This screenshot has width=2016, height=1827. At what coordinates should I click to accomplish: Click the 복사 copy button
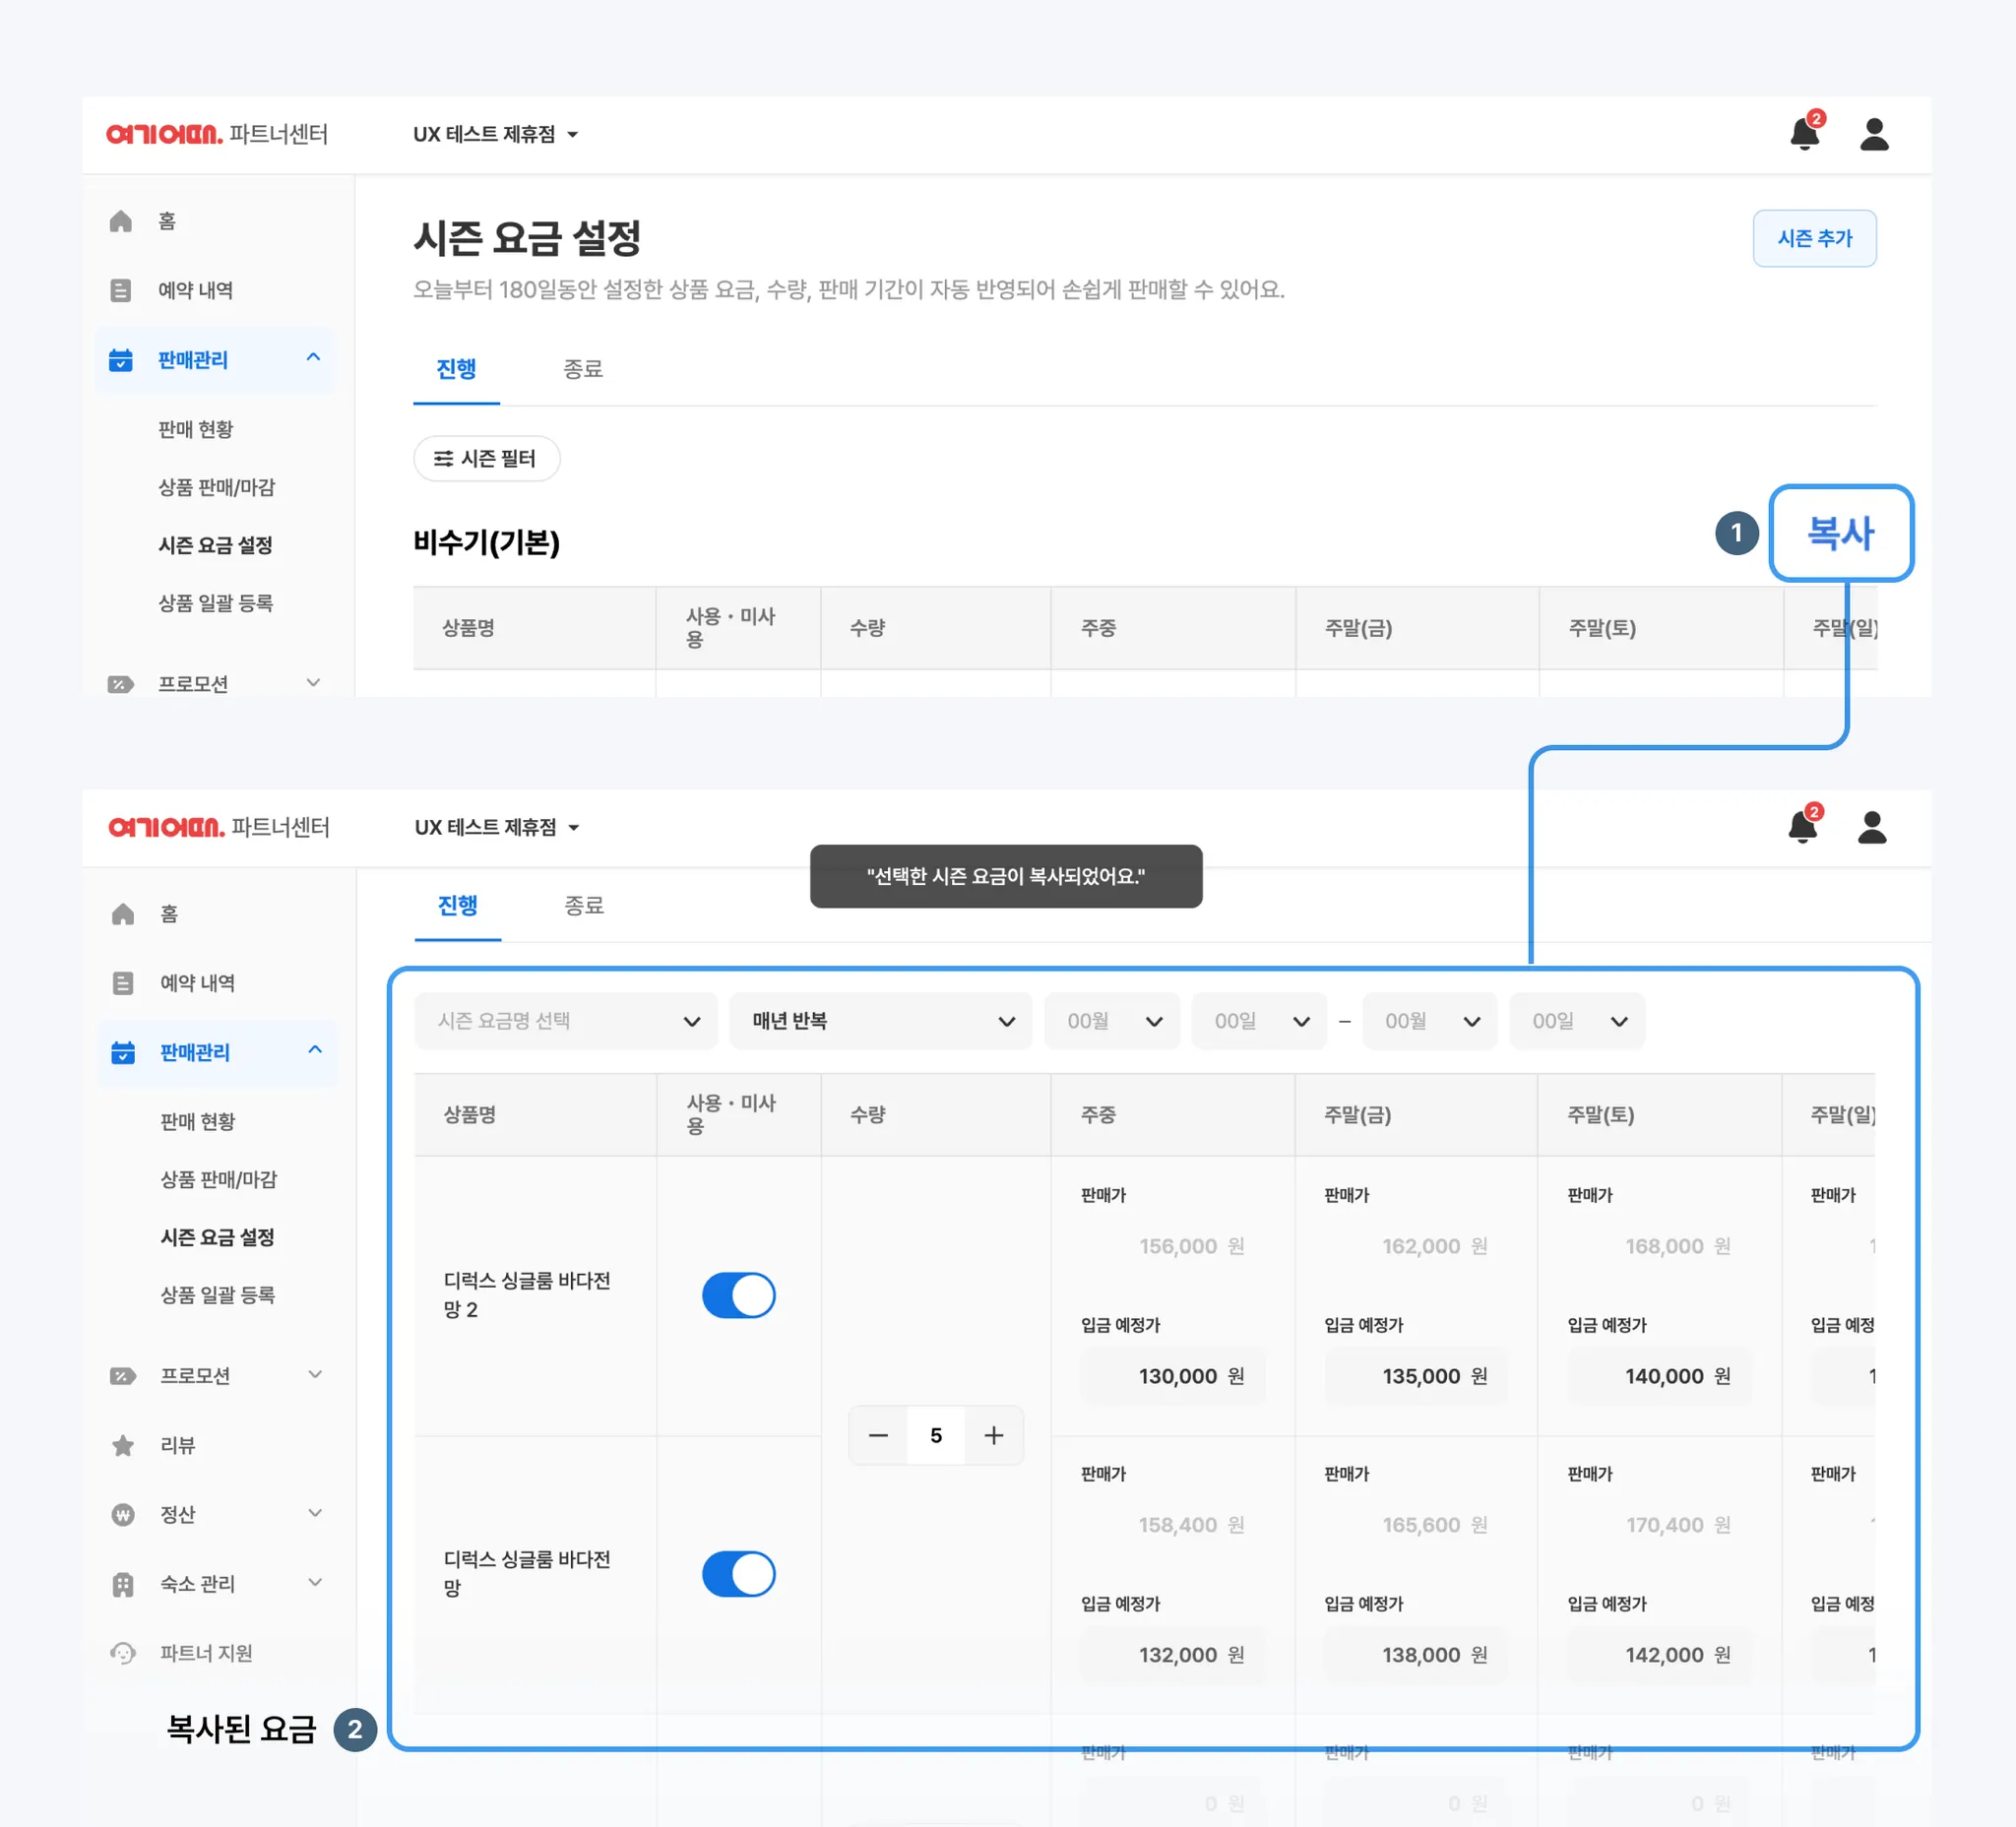click(1840, 533)
